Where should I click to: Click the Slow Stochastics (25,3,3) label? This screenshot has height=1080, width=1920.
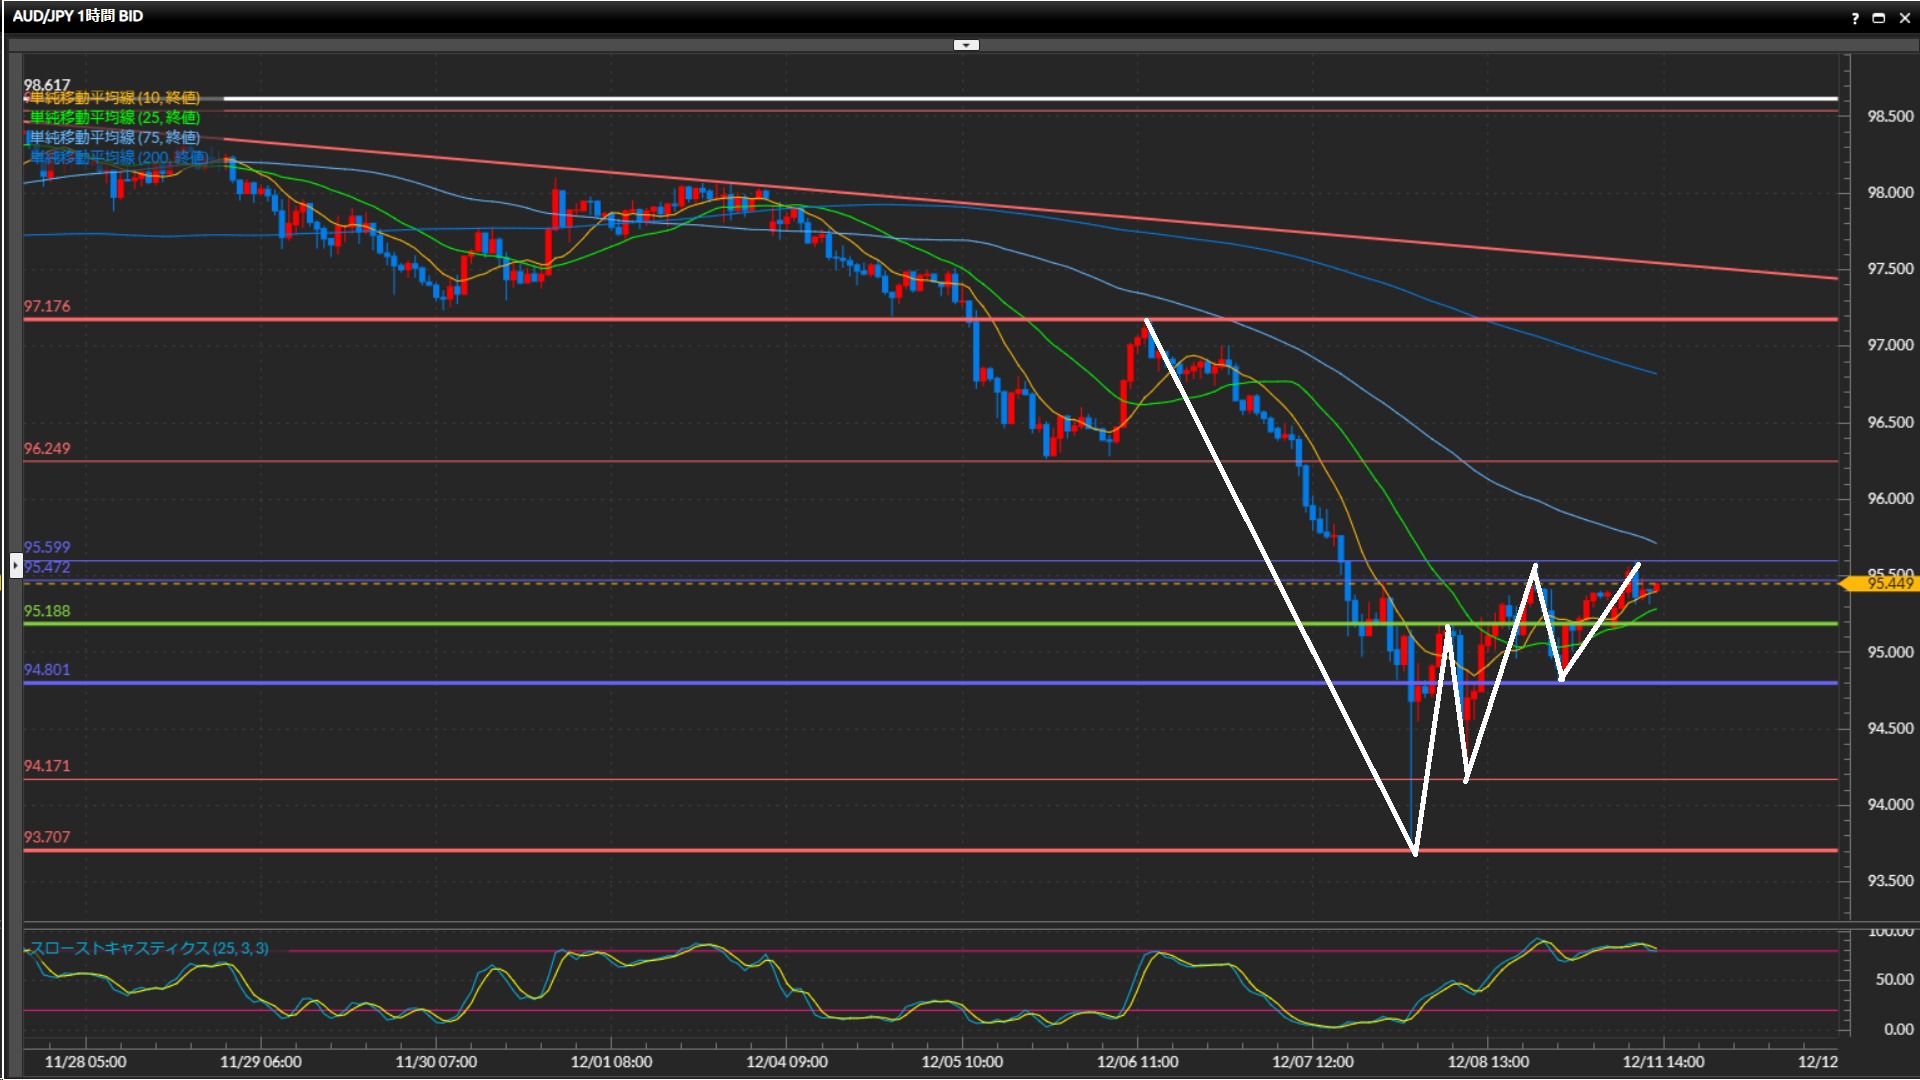coord(149,948)
